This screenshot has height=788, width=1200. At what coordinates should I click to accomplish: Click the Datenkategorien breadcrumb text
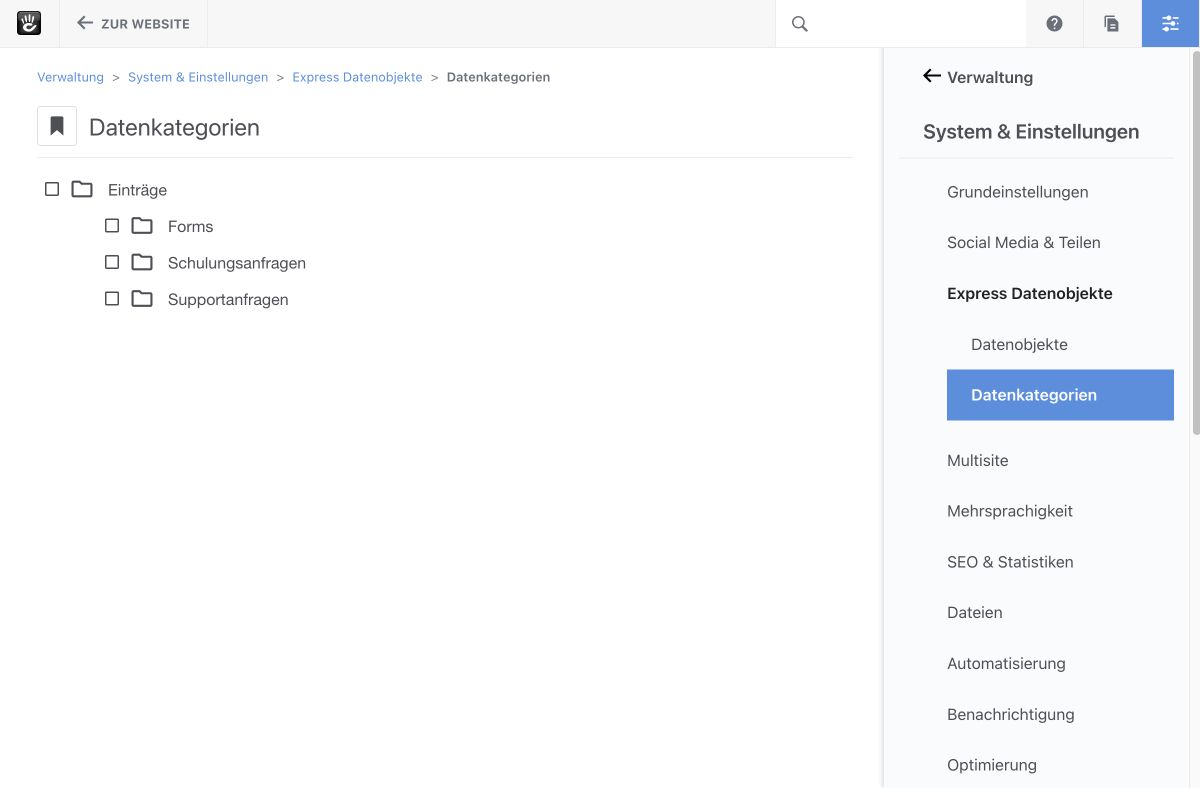pos(498,77)
